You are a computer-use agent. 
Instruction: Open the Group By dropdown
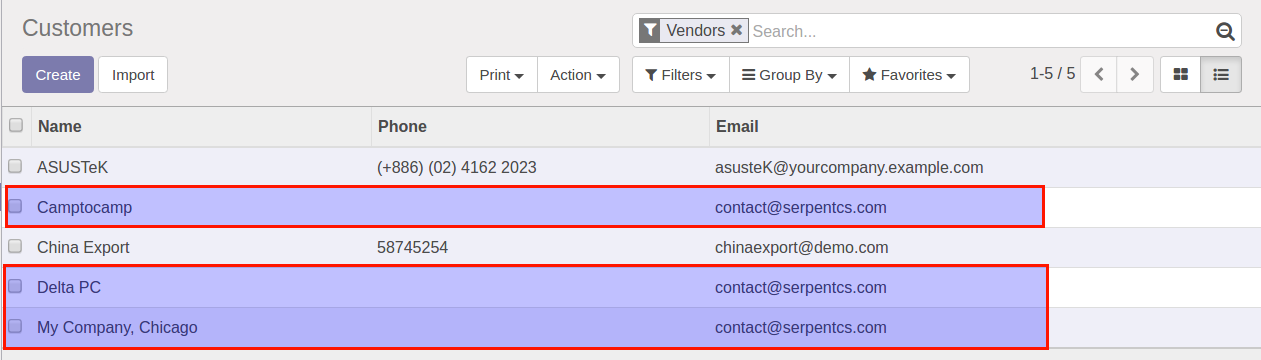pos(789,74)
